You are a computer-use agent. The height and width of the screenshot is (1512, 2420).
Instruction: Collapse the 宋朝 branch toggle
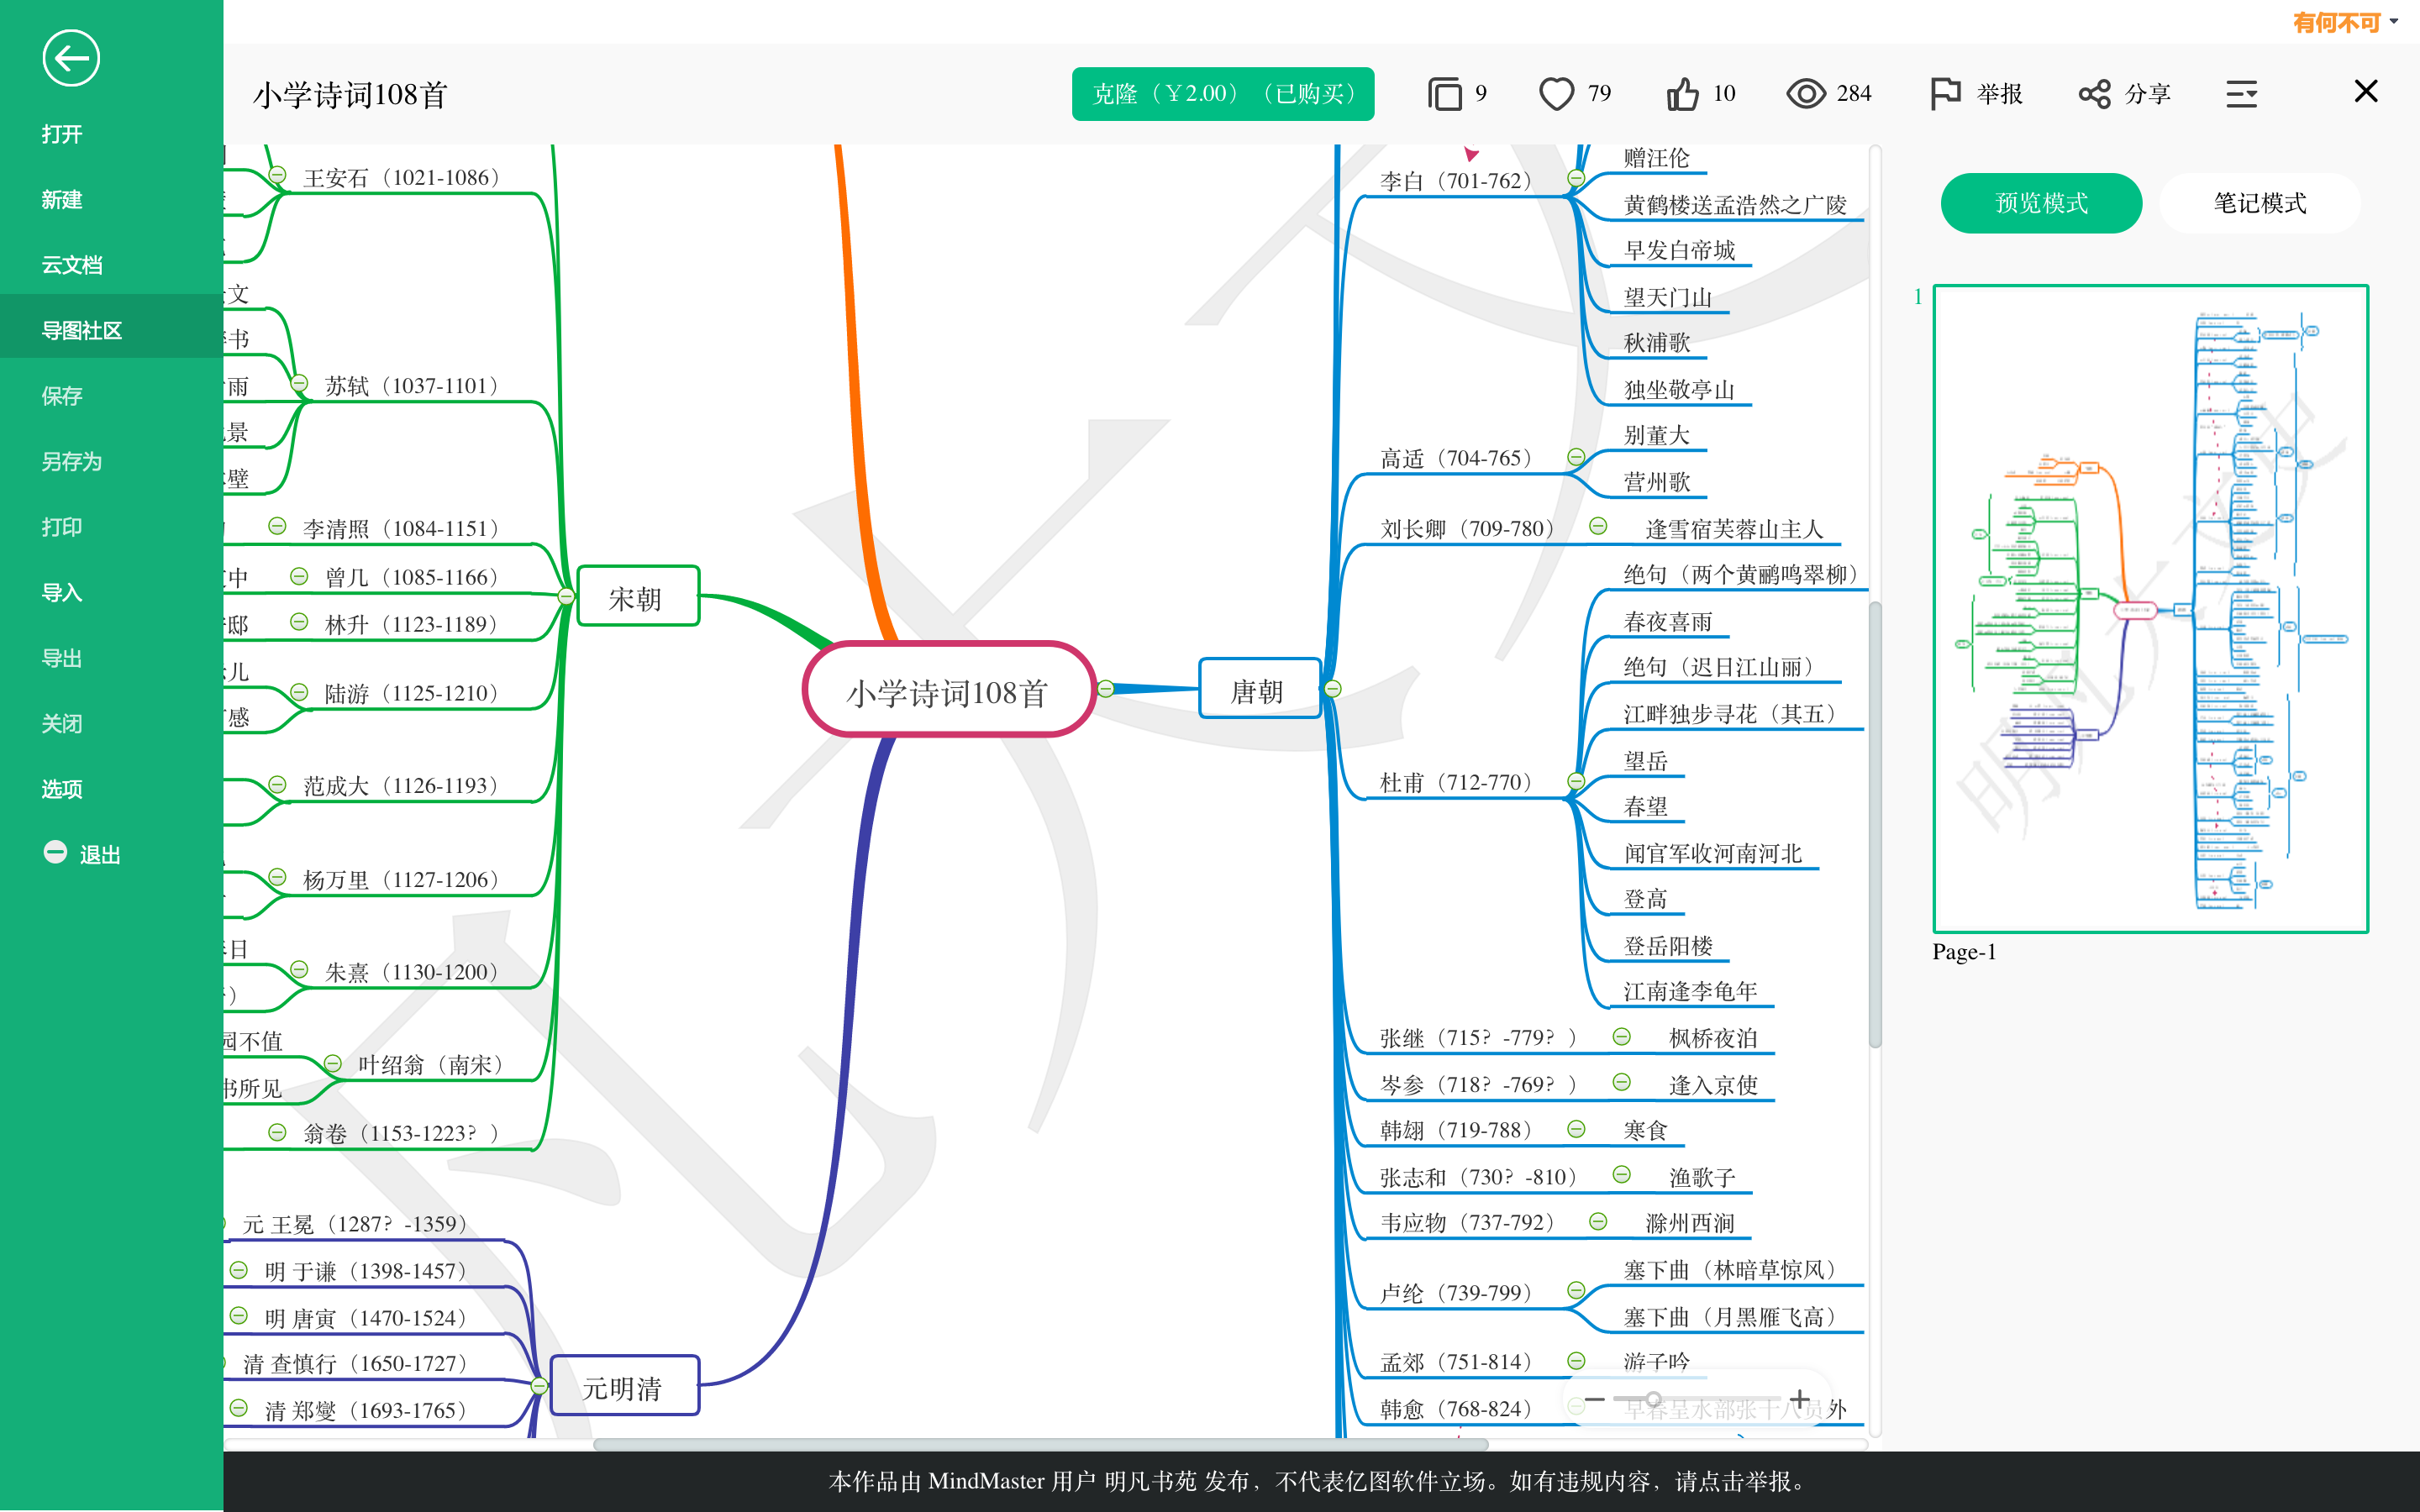566,596
